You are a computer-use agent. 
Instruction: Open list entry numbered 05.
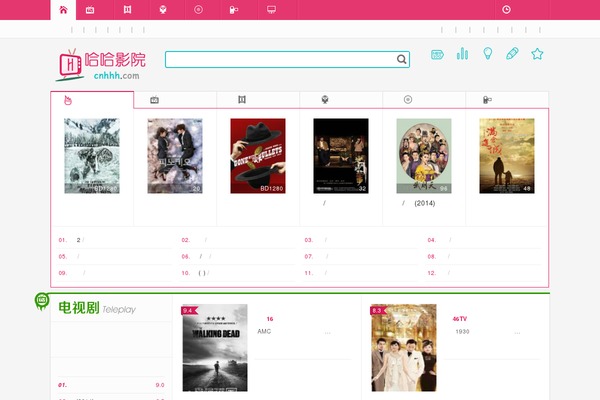(x=114, y=256)
